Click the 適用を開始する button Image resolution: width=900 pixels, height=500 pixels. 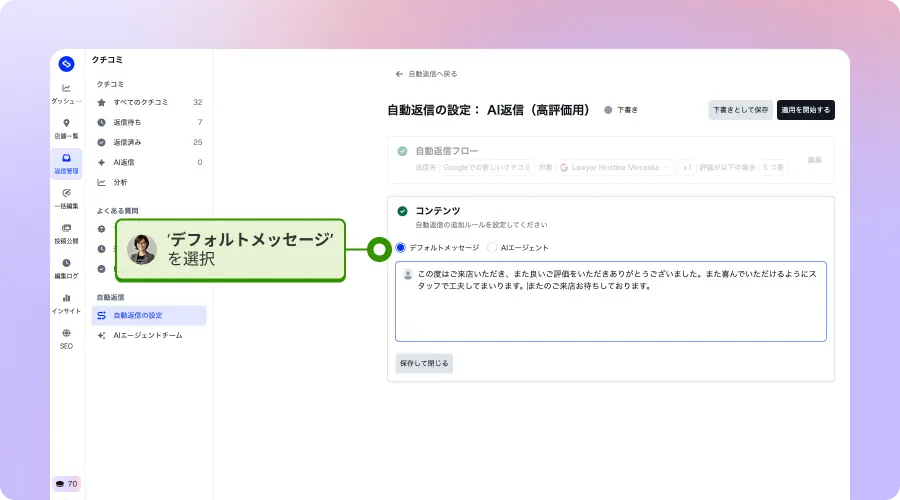coord(805,110)
